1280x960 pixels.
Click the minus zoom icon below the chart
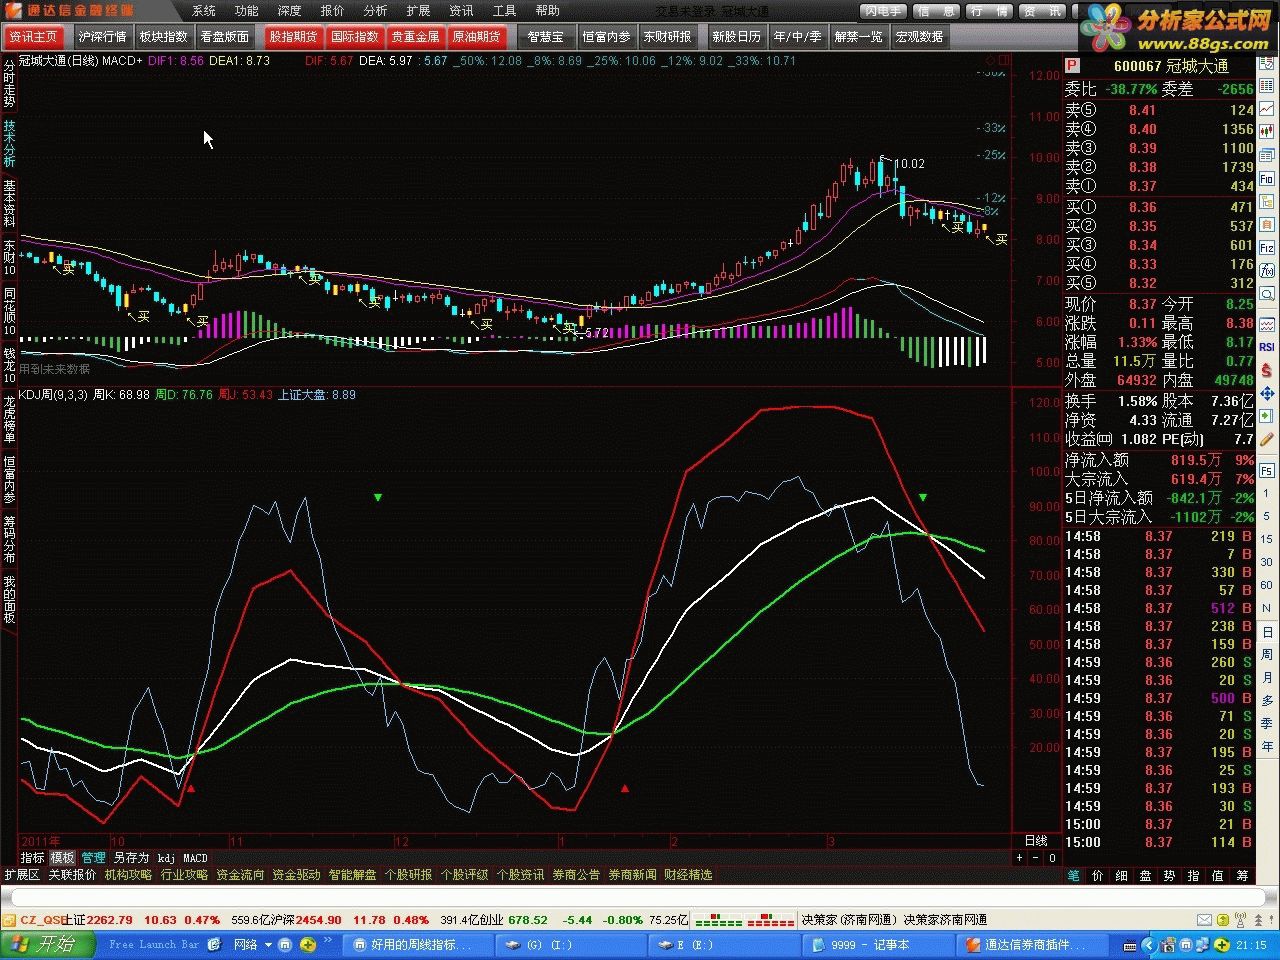[x=1036, y=858]
